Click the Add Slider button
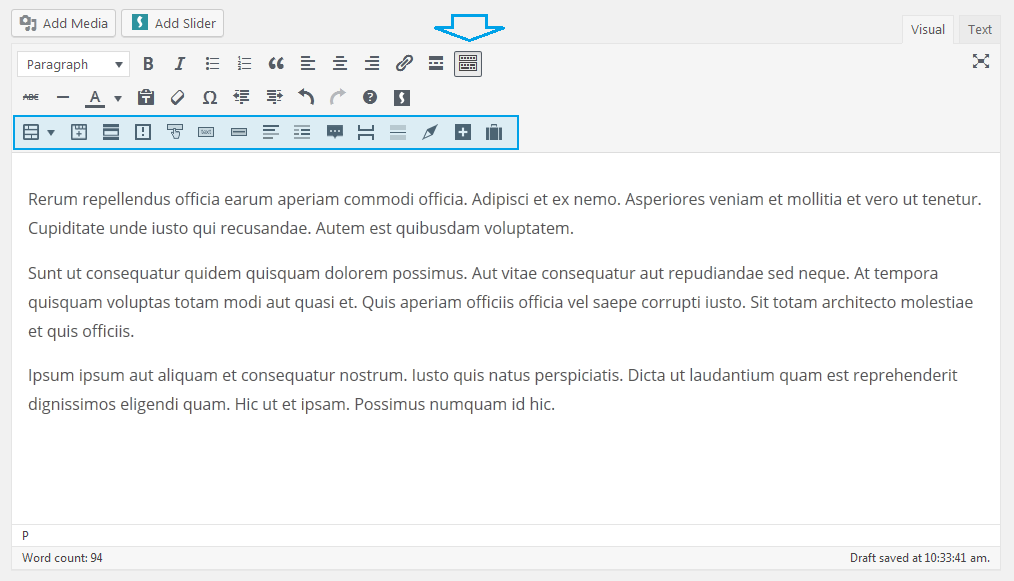The image size is (1014, 581). pos(173,23)
